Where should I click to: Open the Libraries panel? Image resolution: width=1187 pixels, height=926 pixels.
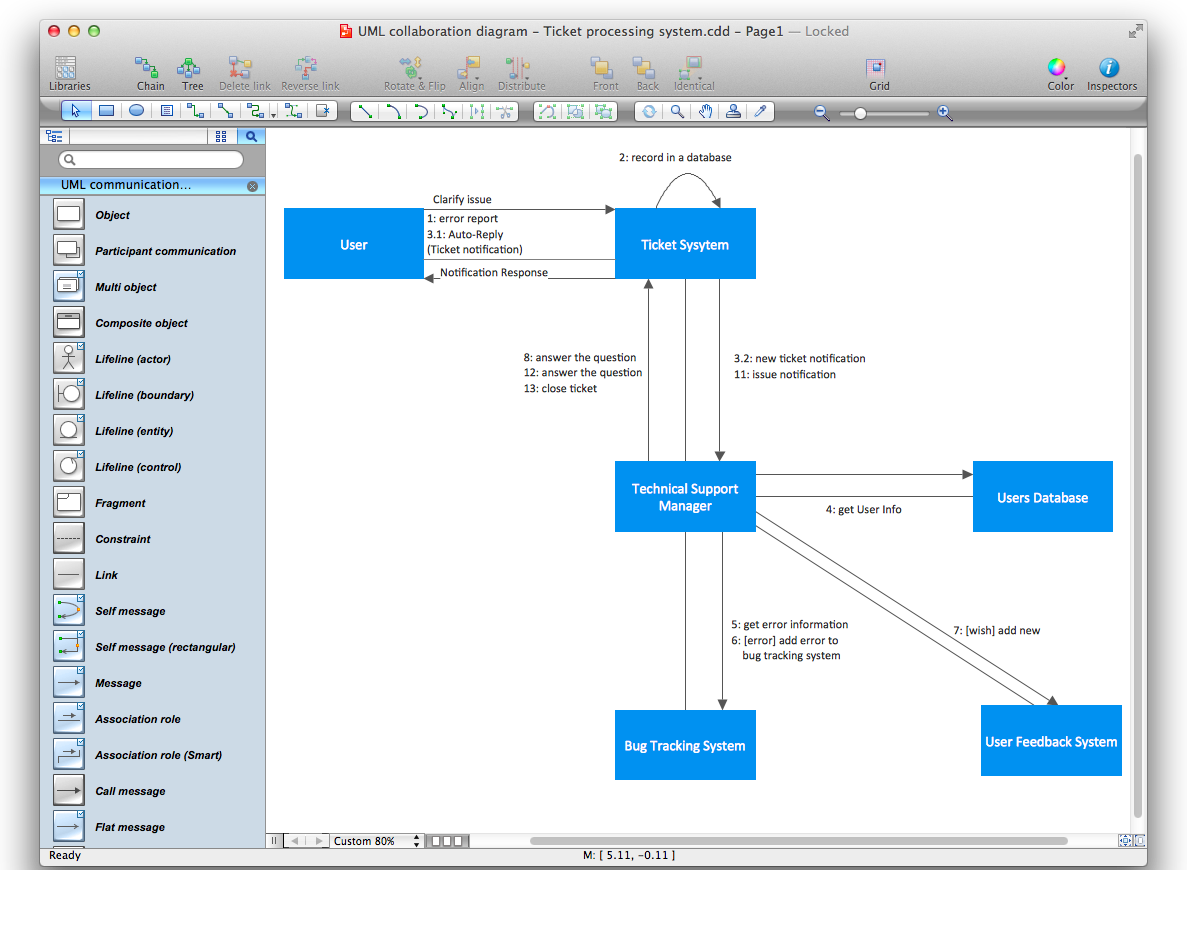pos(69,73)
